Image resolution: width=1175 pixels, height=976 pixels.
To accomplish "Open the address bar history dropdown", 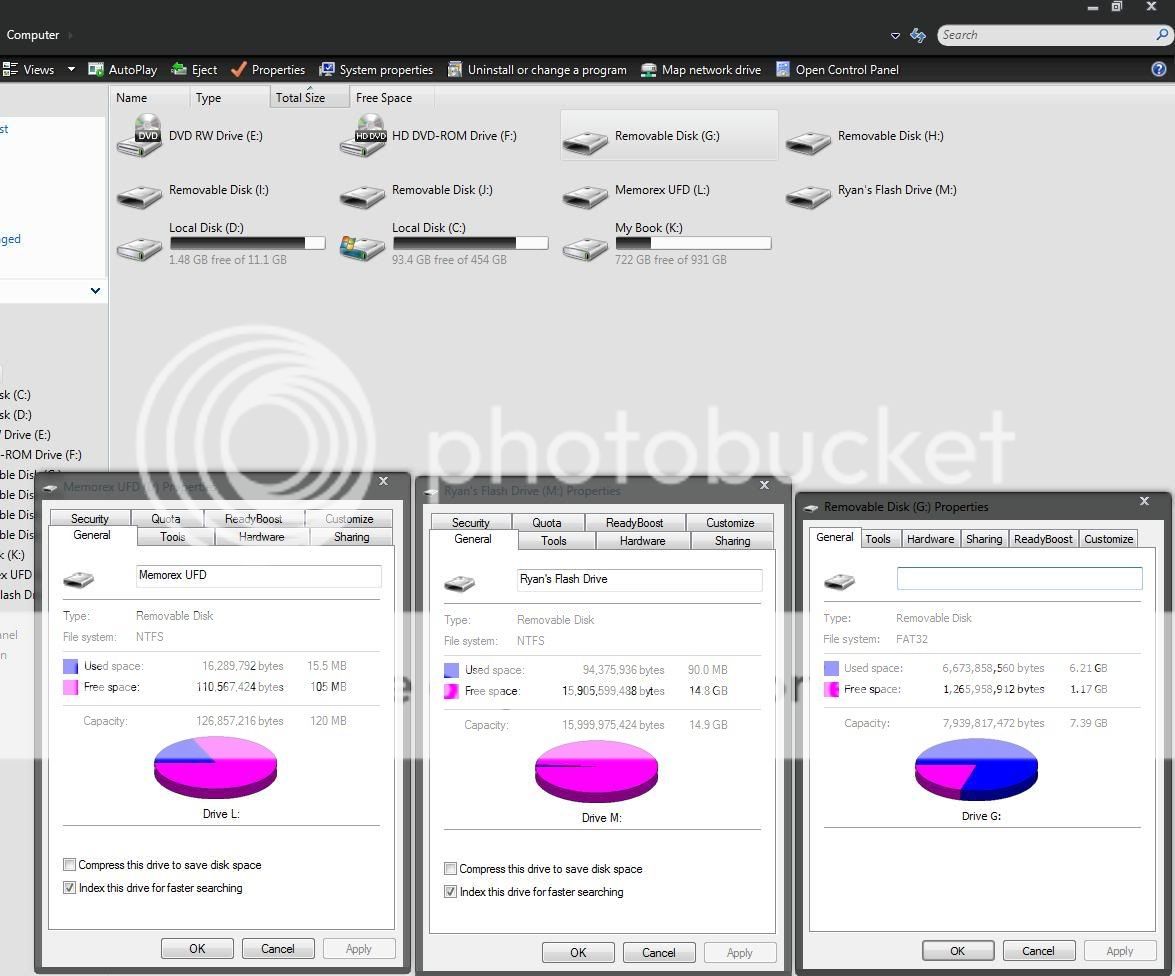I will 895,35.
